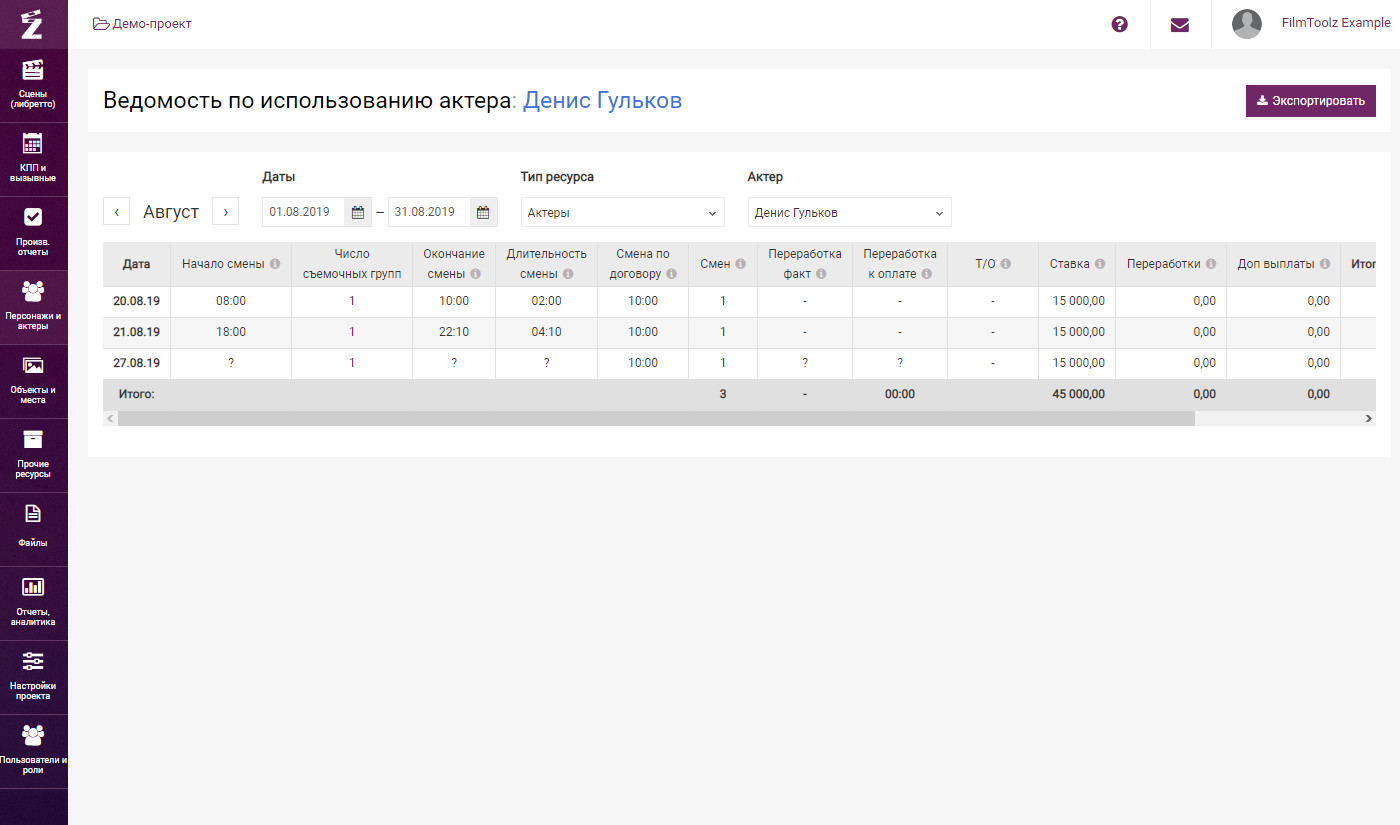
Task: Click the FilmToolz Z logo
Action: (33, 24)
